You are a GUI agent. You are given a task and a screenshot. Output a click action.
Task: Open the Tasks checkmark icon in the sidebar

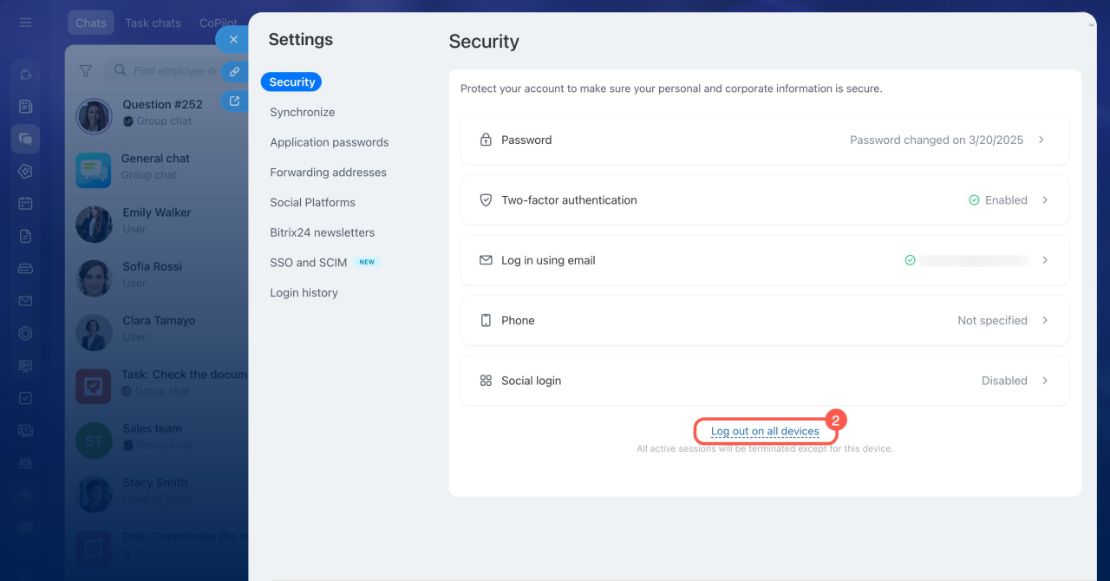[25, 398]
